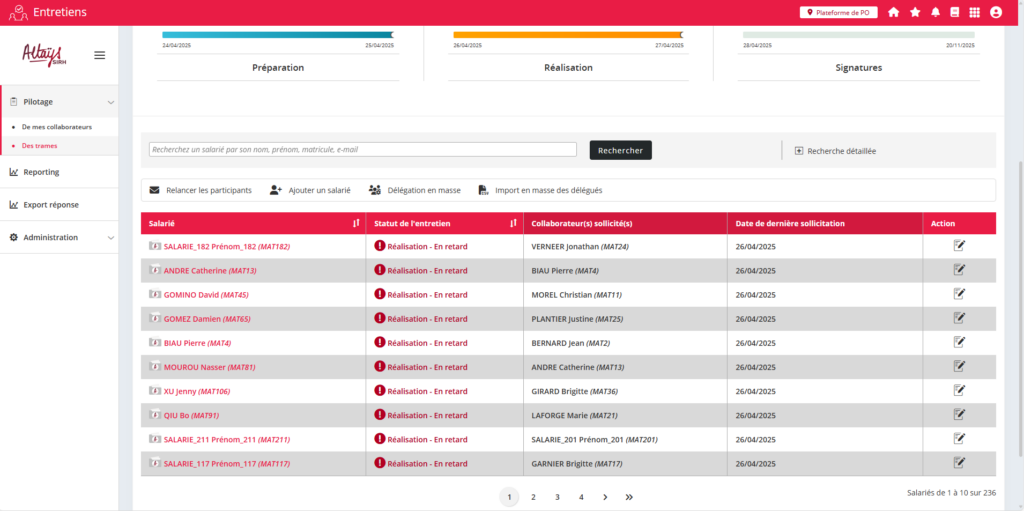Click the favorites star icon
Viewport: 1024px width, 511px height.
915,12
